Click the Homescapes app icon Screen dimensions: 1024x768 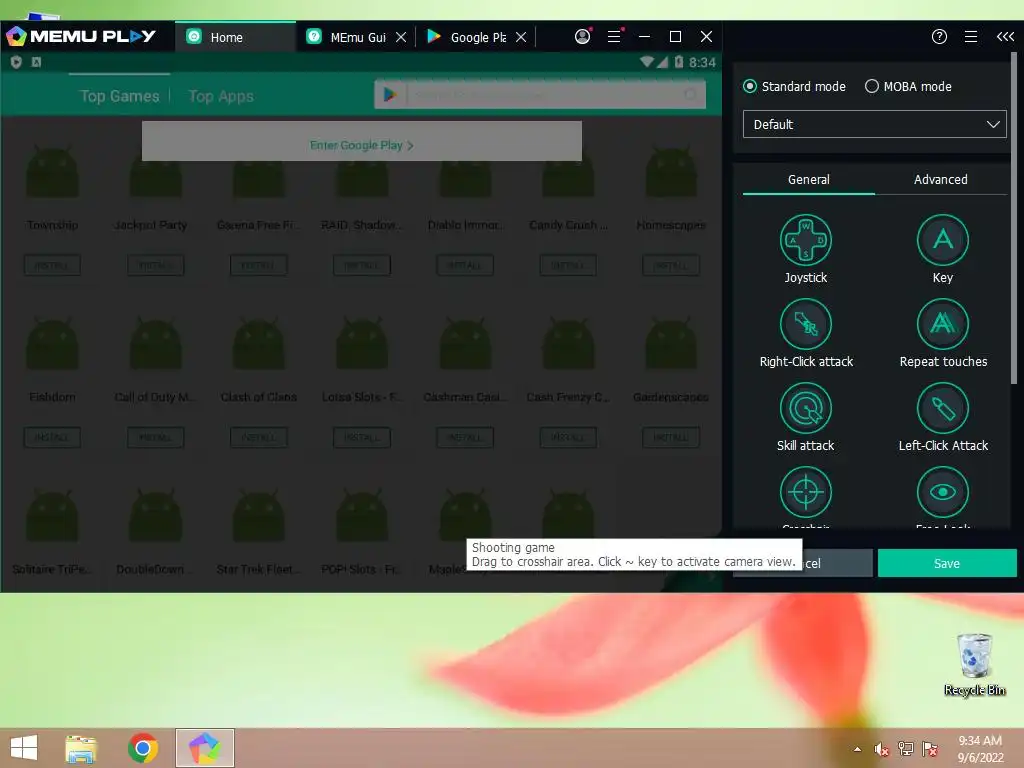671,172
